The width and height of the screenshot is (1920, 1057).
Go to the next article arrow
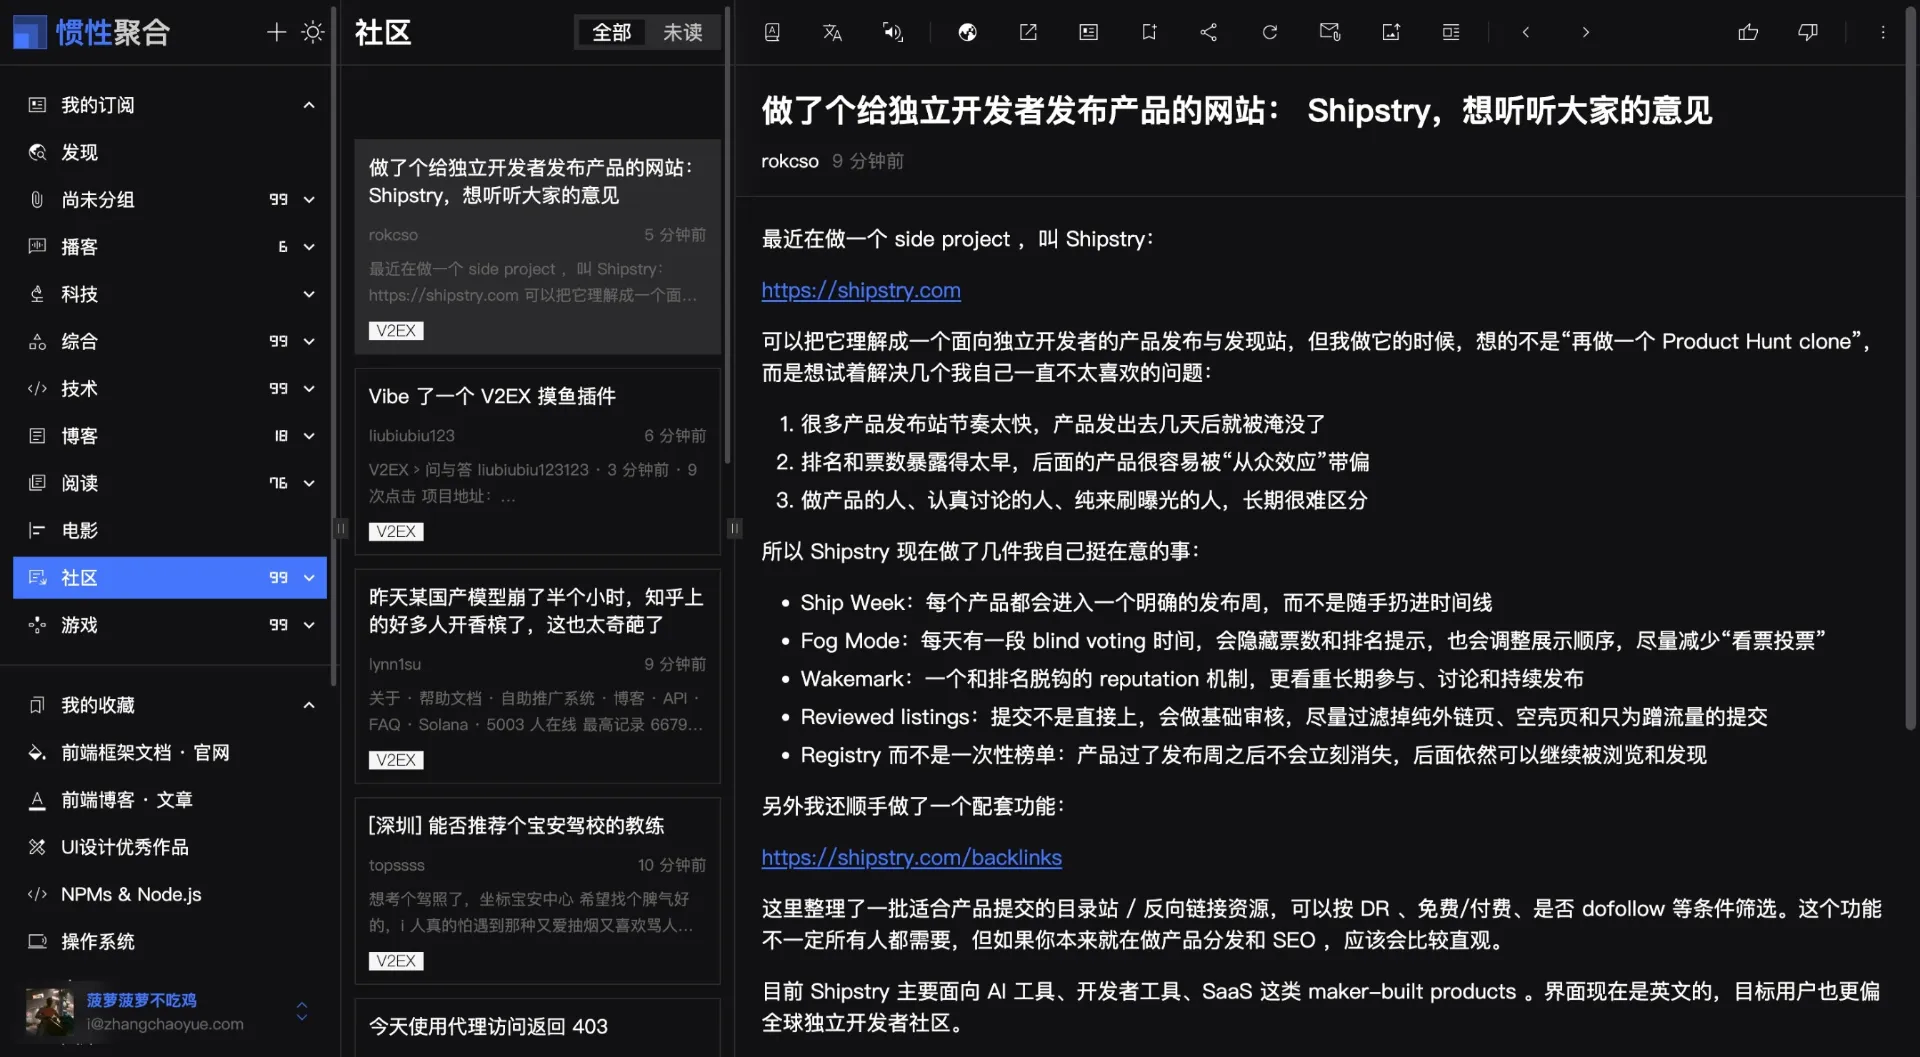pyautogui.click(x=1586, y=32)
